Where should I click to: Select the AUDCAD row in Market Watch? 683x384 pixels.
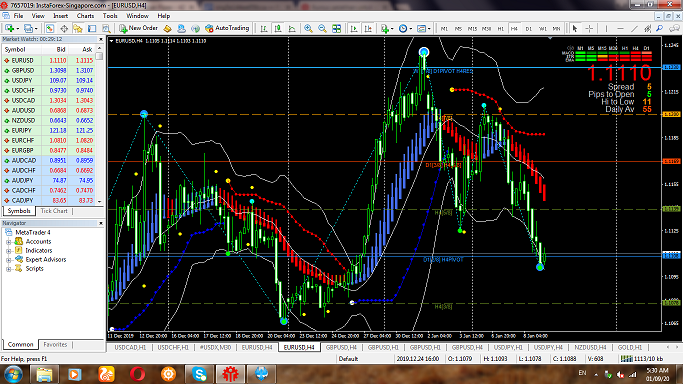[x=49, y=160]
